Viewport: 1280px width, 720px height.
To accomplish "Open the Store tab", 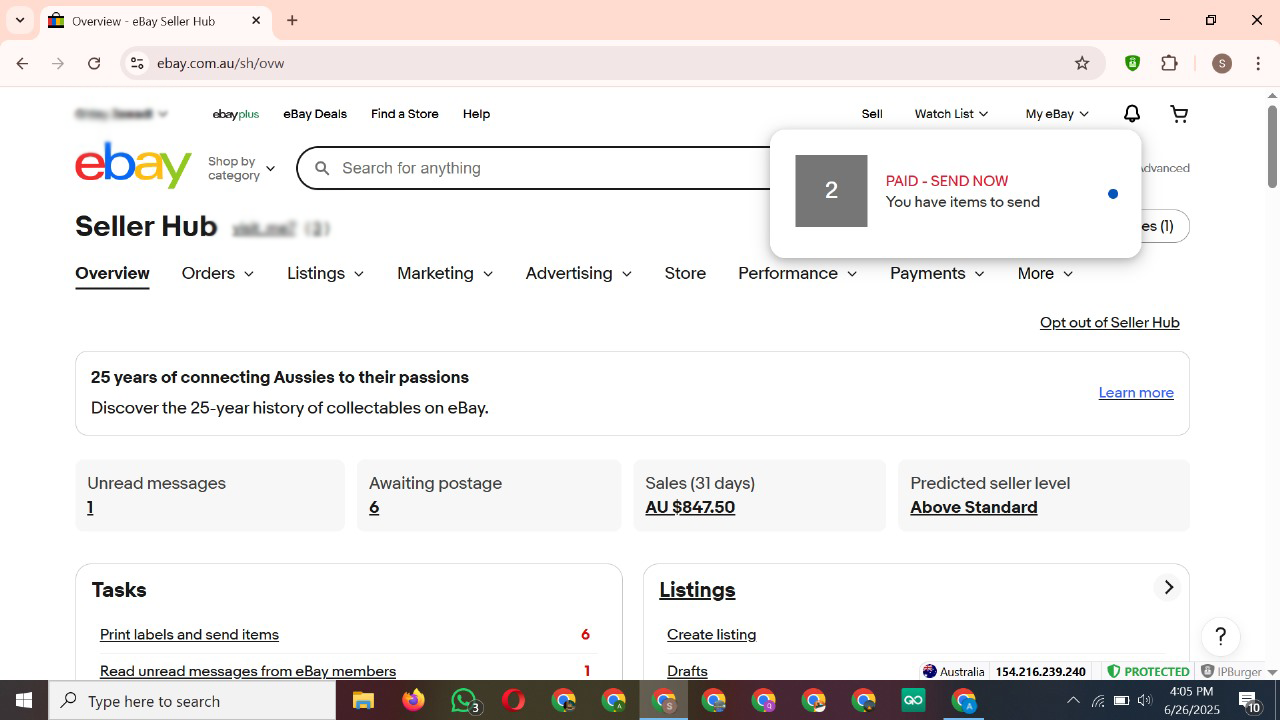I will [x=685, y=273].
